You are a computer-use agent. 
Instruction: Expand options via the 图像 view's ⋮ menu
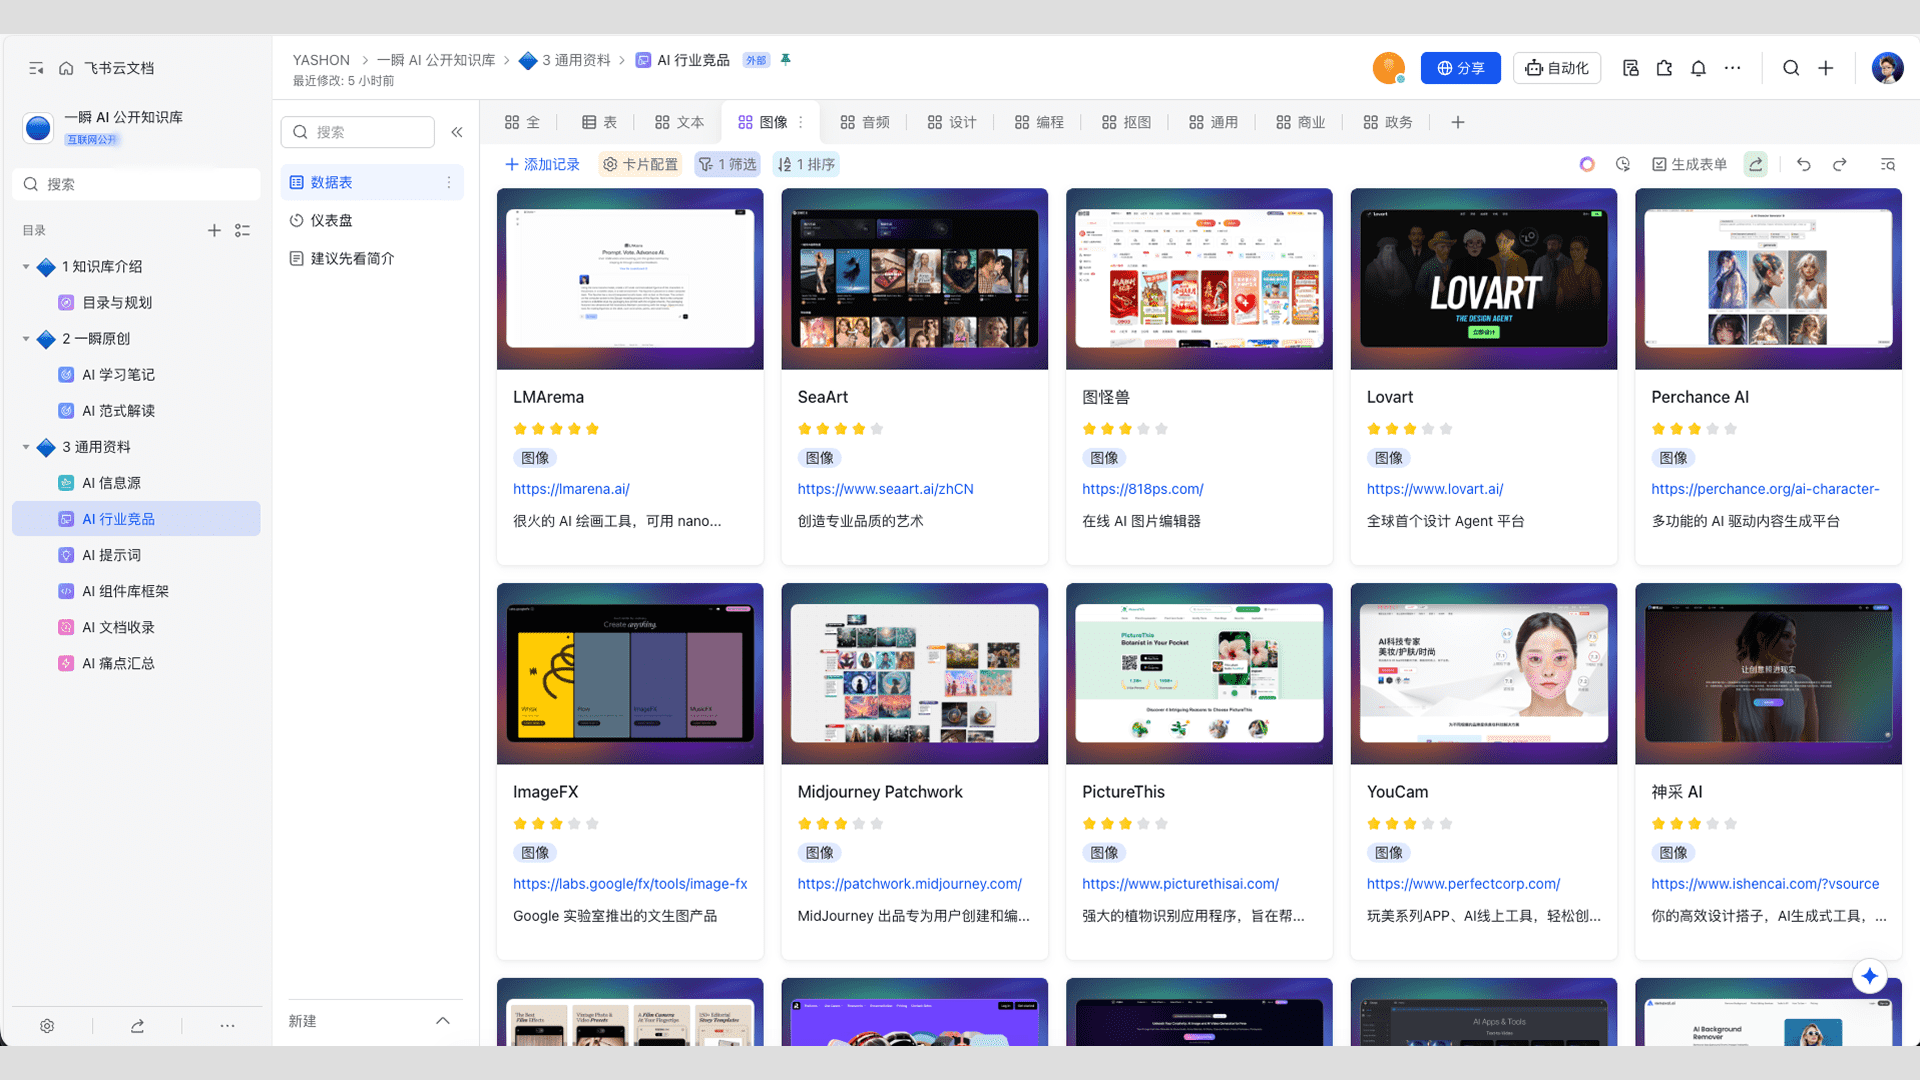point(800,122)
